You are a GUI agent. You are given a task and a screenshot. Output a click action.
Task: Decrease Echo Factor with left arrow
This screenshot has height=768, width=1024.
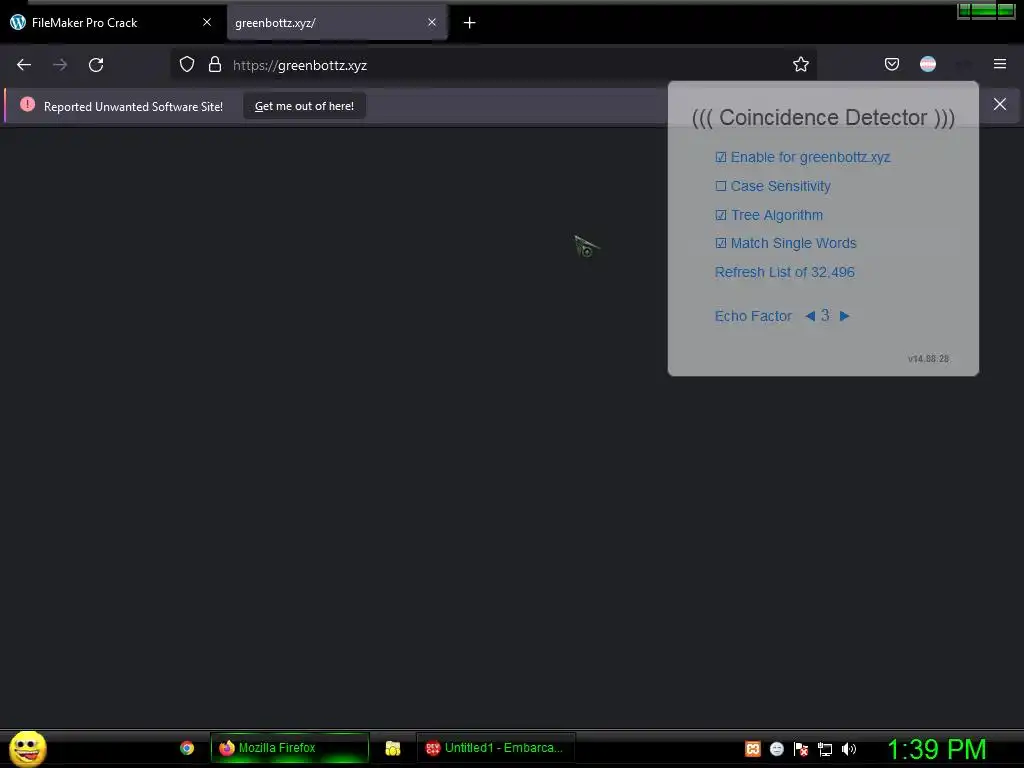810,316
